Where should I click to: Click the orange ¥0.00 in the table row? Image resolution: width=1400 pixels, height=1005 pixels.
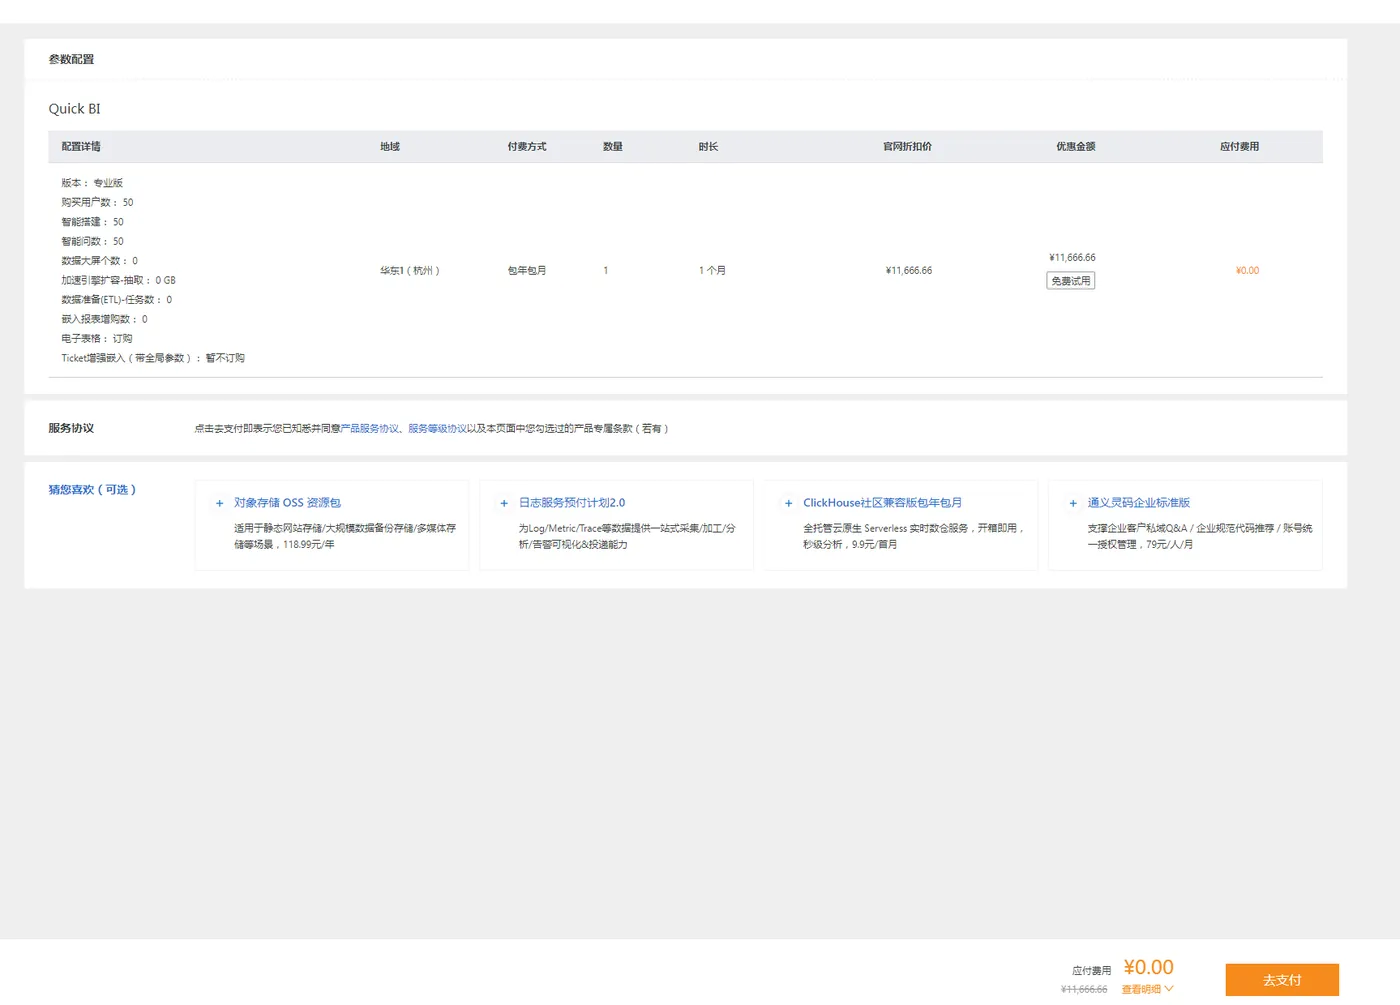[1247, 271]
